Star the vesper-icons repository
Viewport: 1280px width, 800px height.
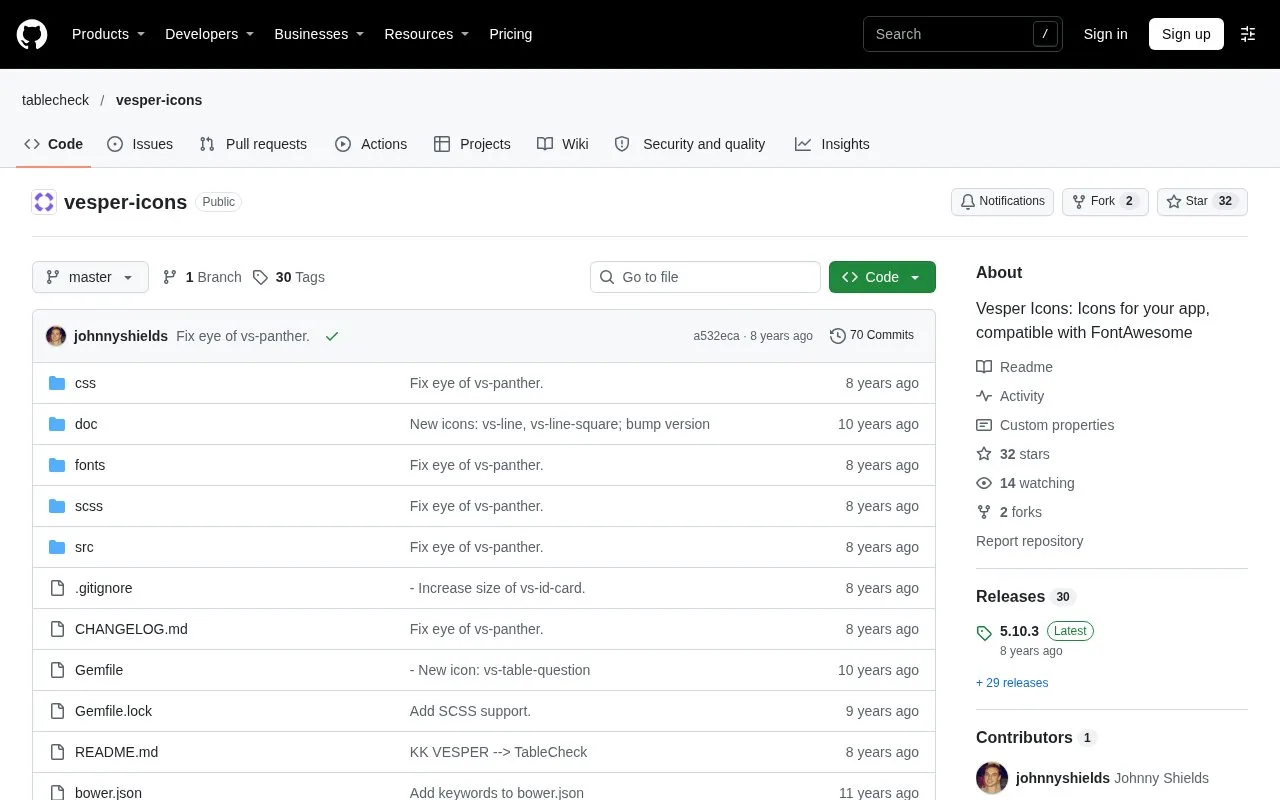tap(1202, 201)
